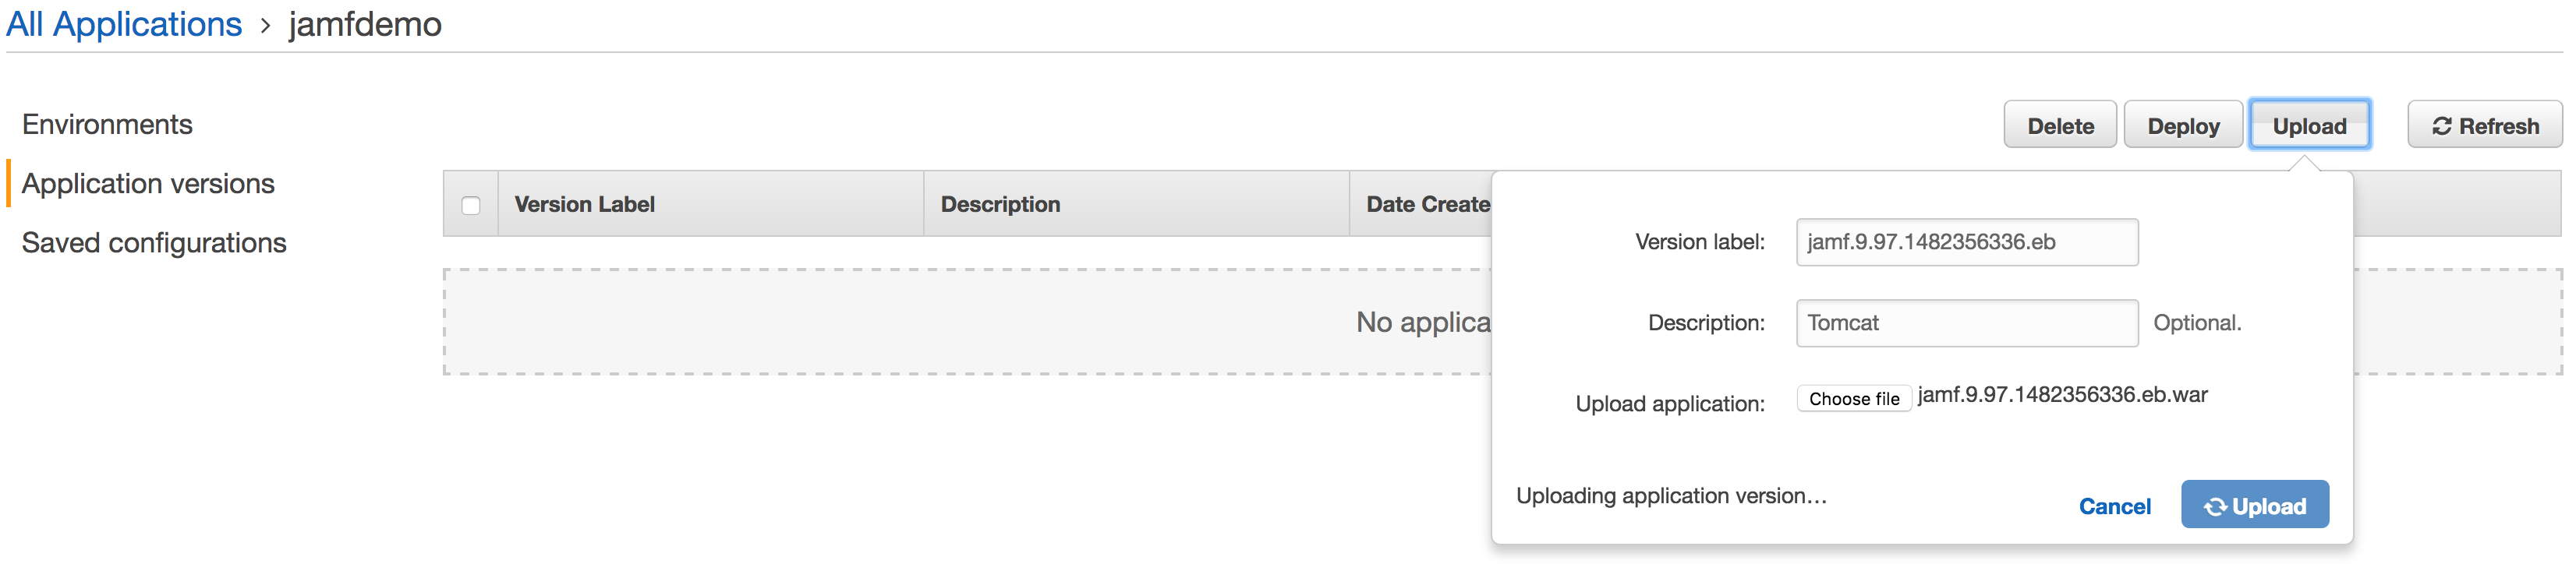Click the breadcrumb chevron separator
Viewport: 2576px width, 564px height.
[265, 26]
